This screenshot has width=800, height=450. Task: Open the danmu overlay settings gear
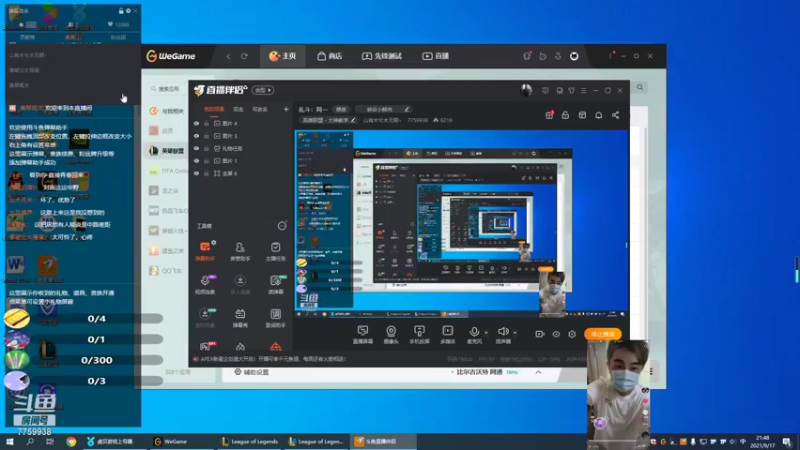pyautogui.click(x=128, y=11)
